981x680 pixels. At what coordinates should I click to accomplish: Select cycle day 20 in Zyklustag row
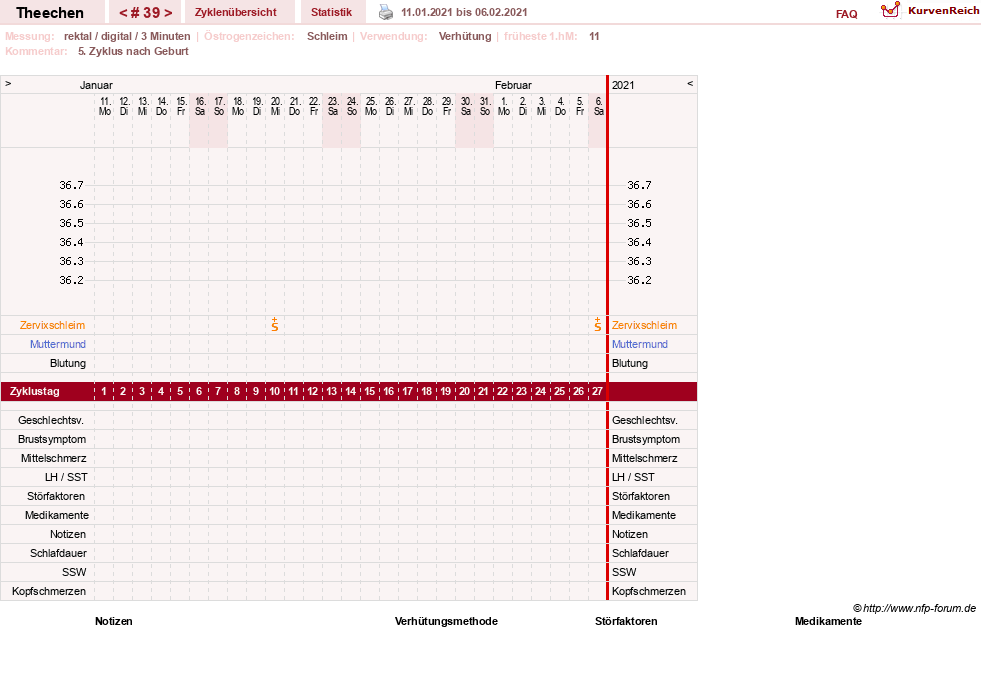(x=464, y=392)
